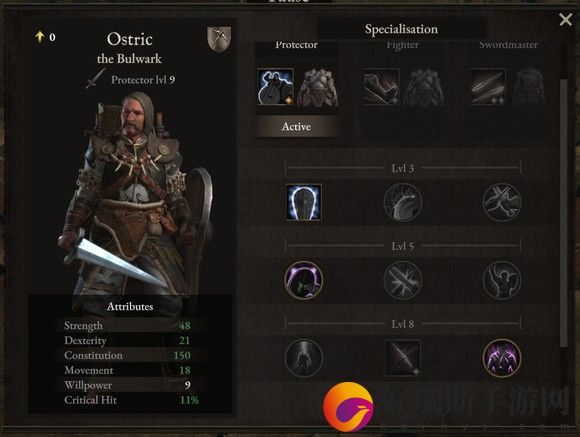Screen dimensions: 580x437
Task: Click the Protector armor thumbnail
Action: tap(317, 87)
